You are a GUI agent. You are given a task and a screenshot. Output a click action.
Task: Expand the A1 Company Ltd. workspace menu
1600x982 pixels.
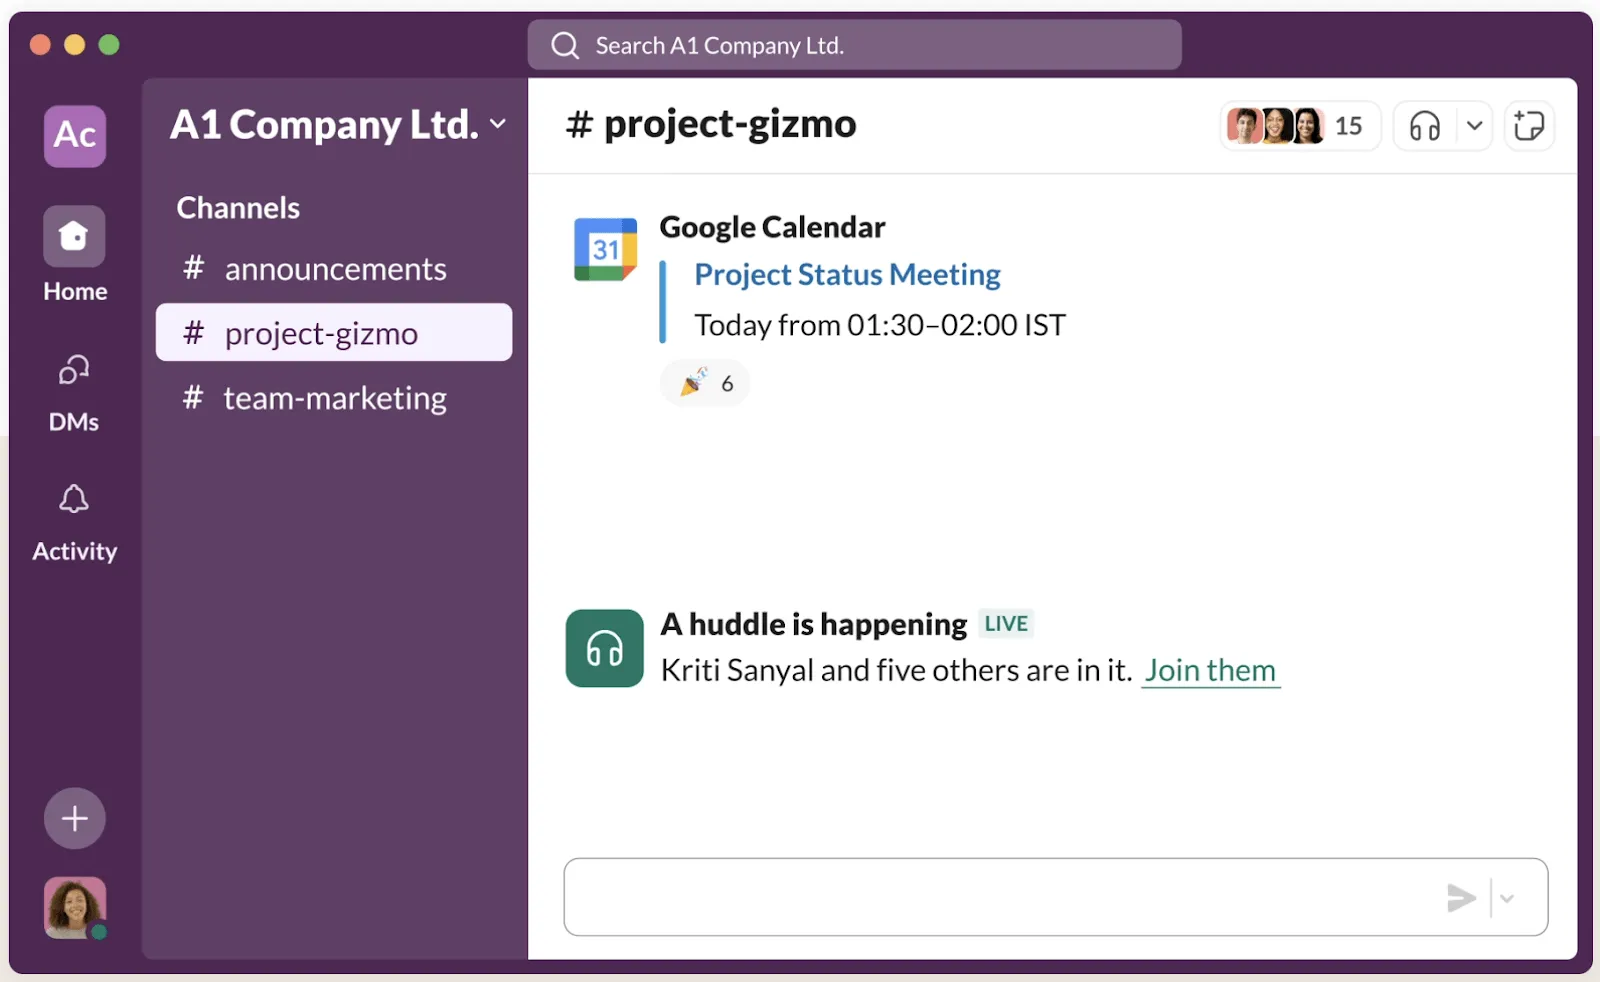[x=338, y=125]
